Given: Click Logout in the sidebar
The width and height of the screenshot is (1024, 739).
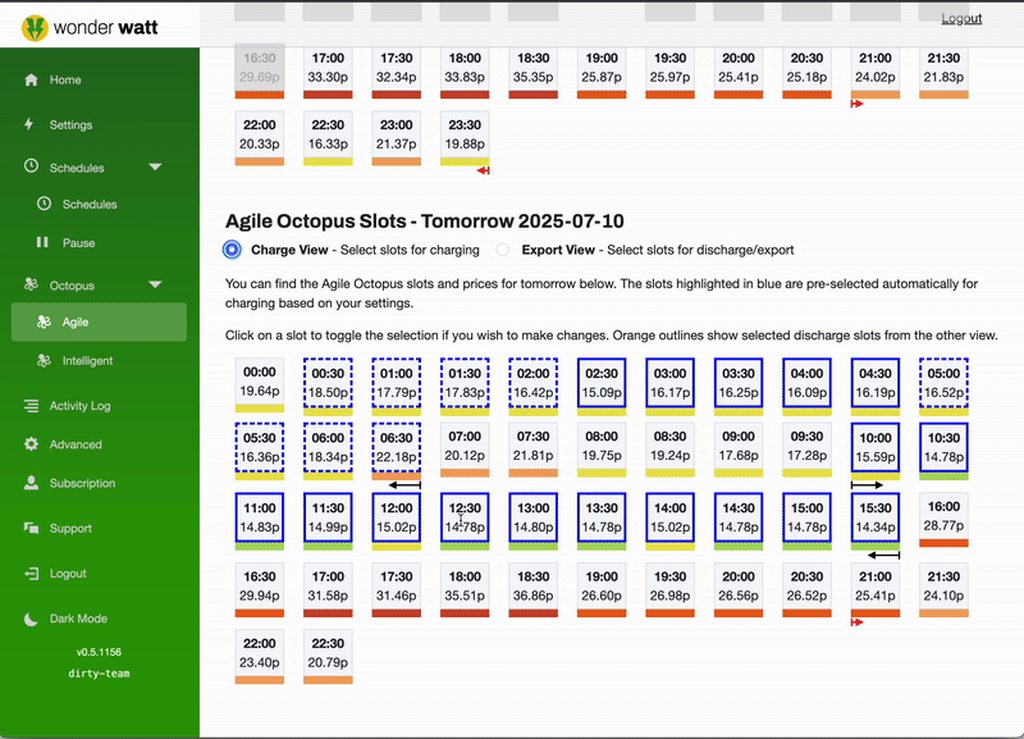Looking at the screenshot, I should click(x=68, y=574).
